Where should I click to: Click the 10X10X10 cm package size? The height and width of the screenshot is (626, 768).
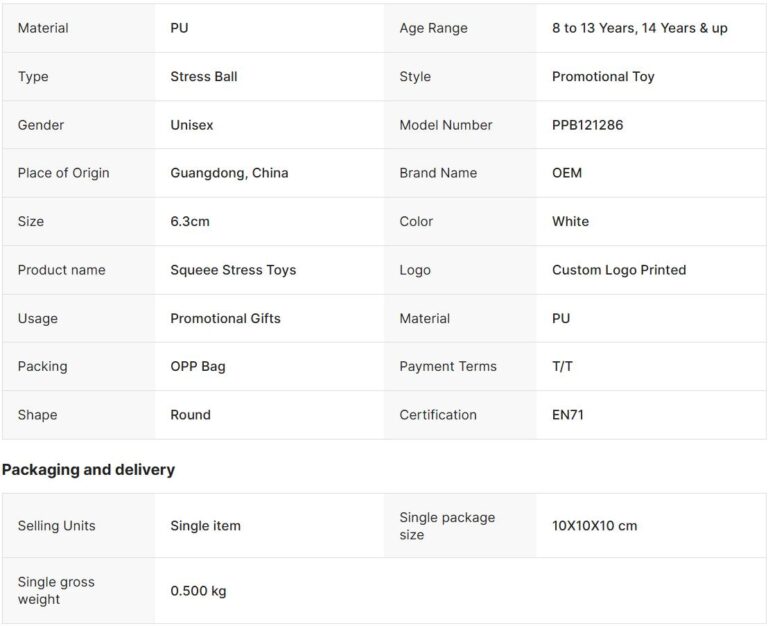594,526
